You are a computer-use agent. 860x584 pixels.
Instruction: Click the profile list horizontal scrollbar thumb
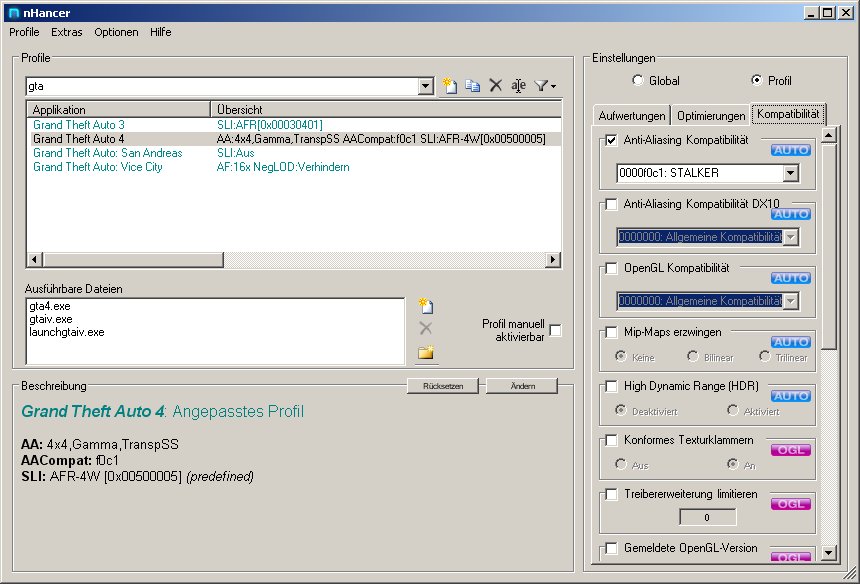pos(133,259)
